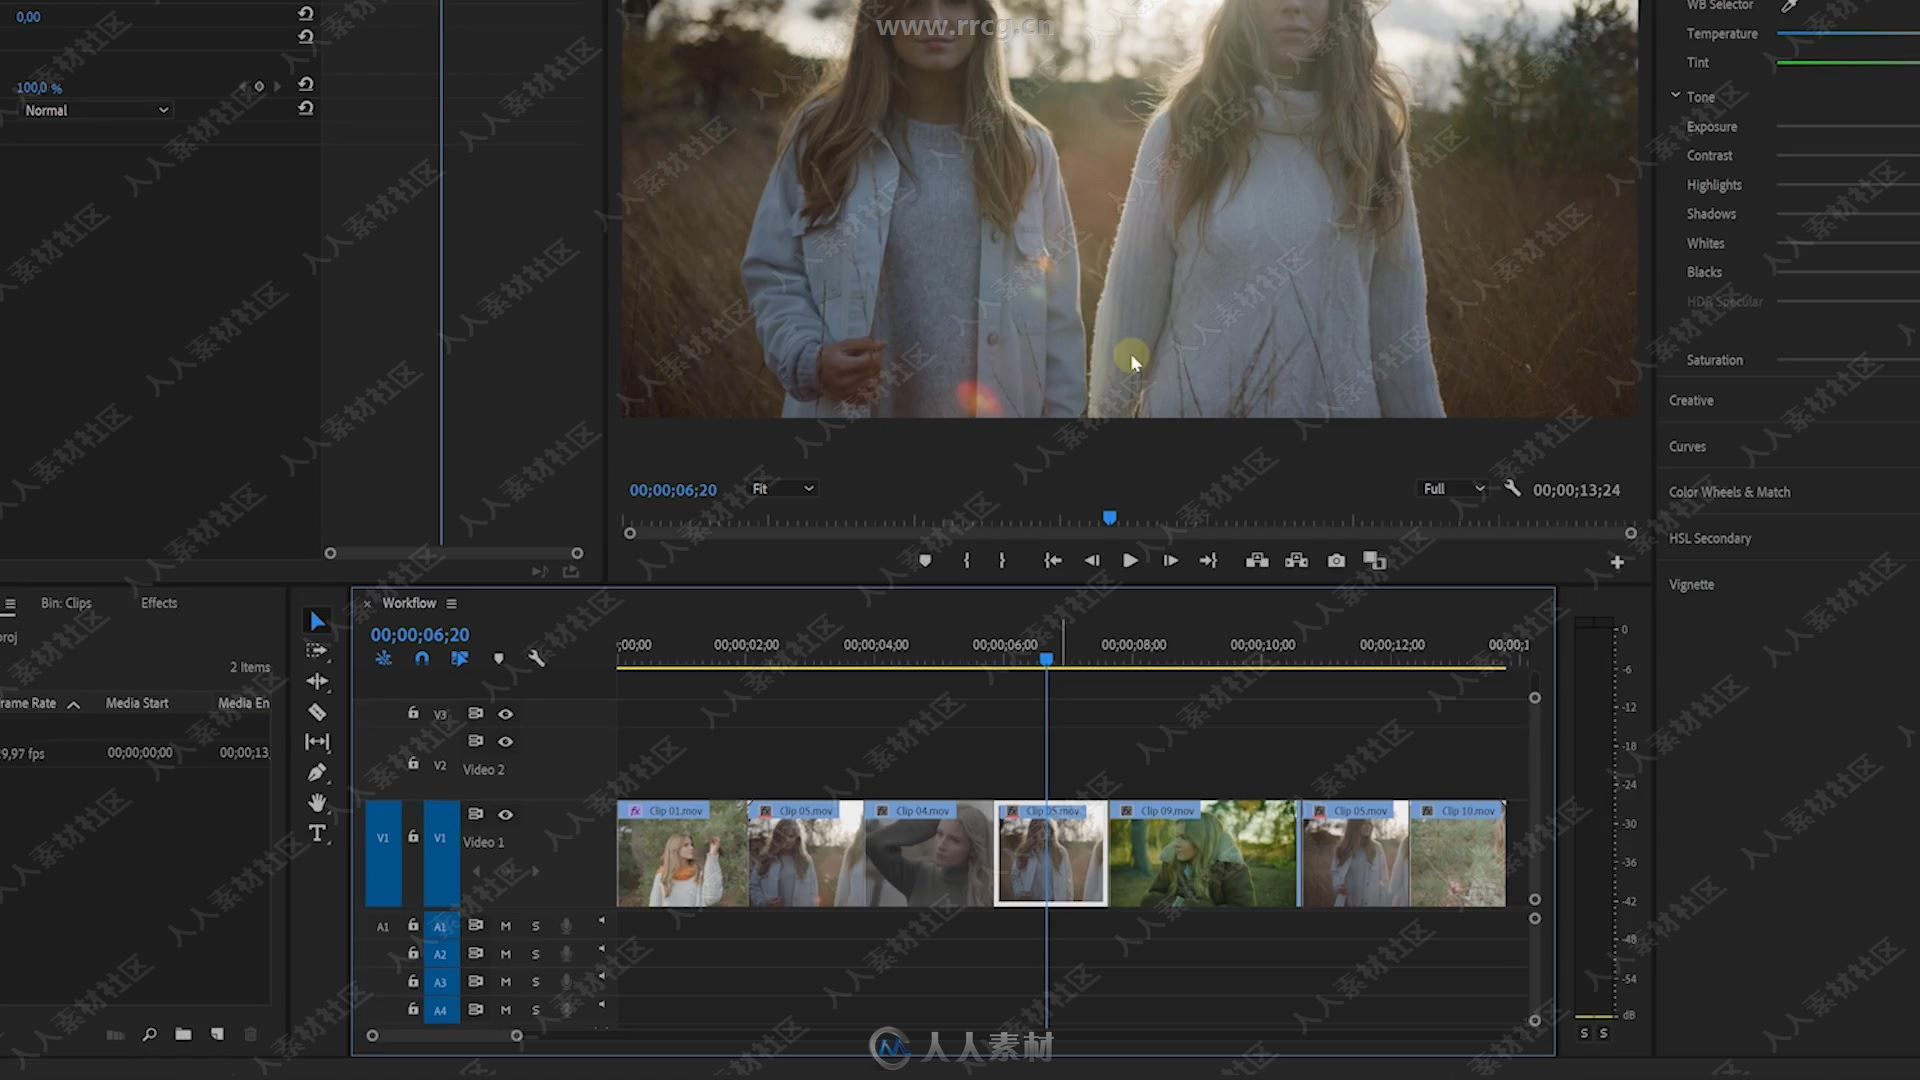The width and height of the screenshot is (1920, 1080).
Task: Click the Play button in the timeline
Action: [x=1130, y=559]
